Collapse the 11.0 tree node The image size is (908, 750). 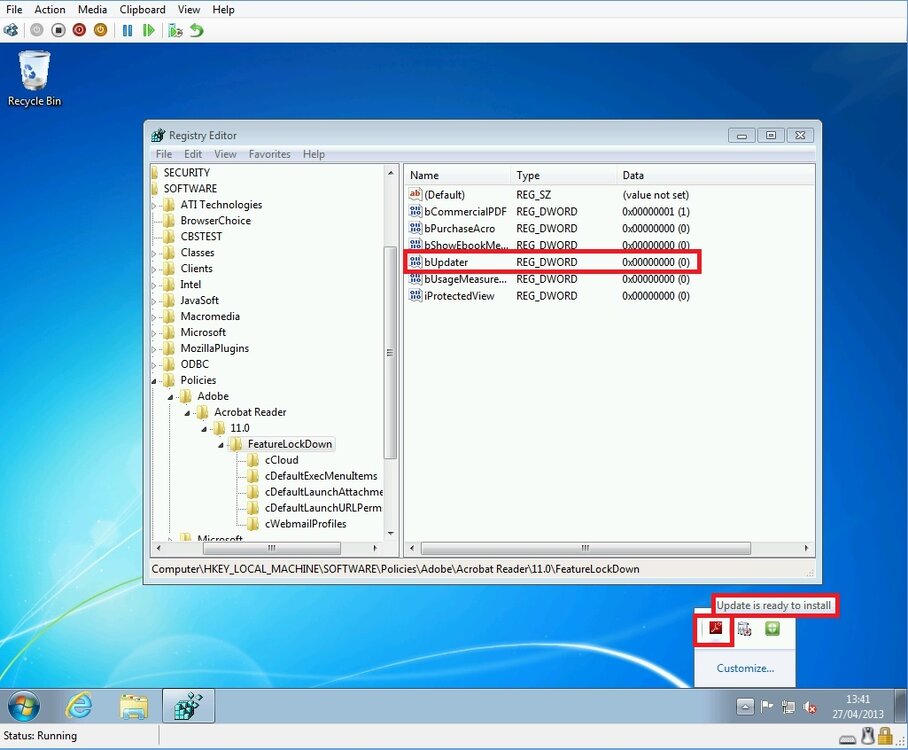point(204,429)
